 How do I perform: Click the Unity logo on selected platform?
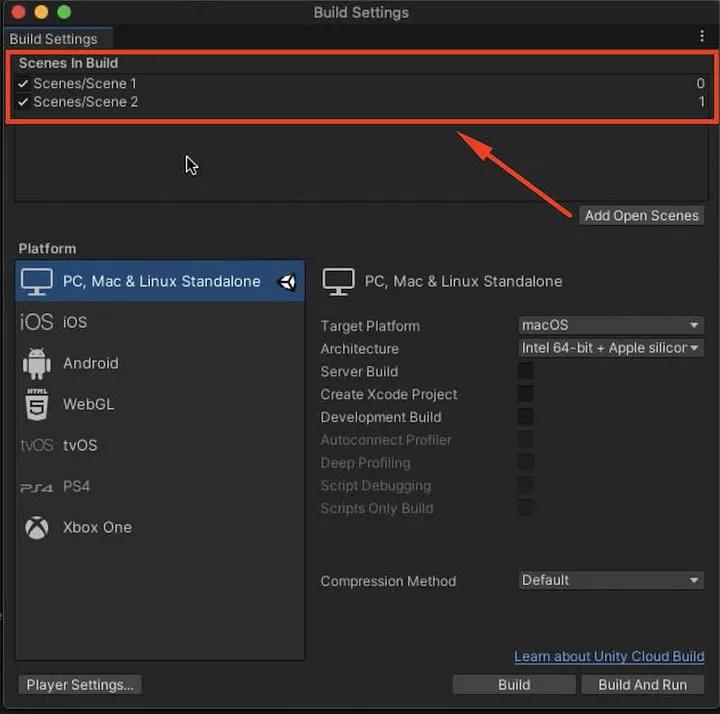pos(287,282)
